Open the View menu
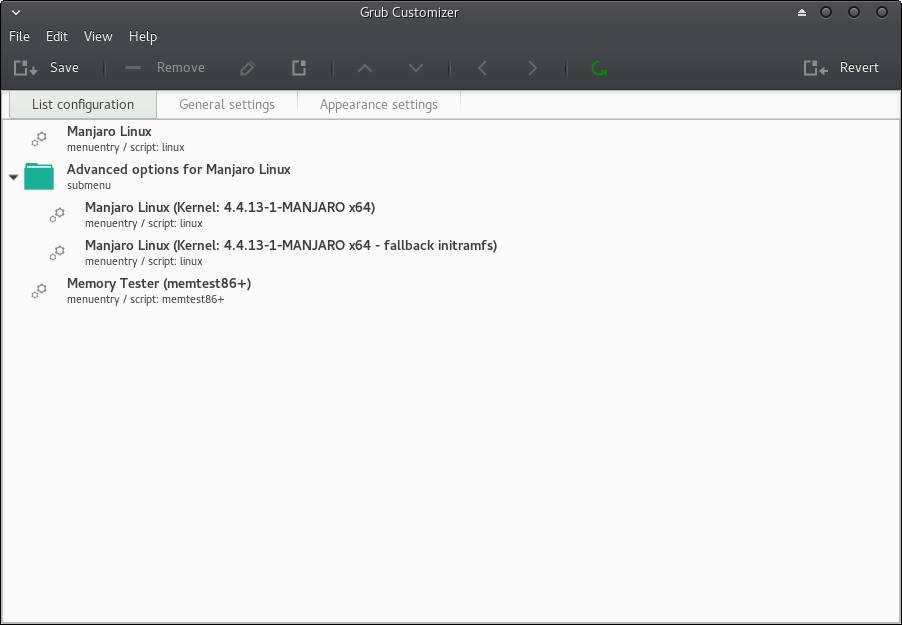Viewport: 902px width, 625px height. pyautogui.click(x=98, y=36)
